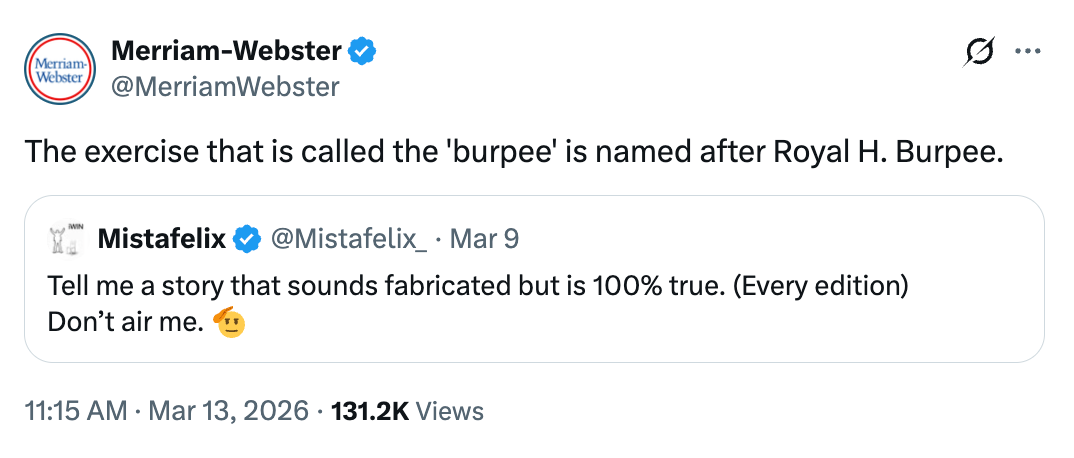This screenshot has width=1074, height=458.
Task: Click Merriam-Webster's blue verified badge
Action: (x=361, y=50)
